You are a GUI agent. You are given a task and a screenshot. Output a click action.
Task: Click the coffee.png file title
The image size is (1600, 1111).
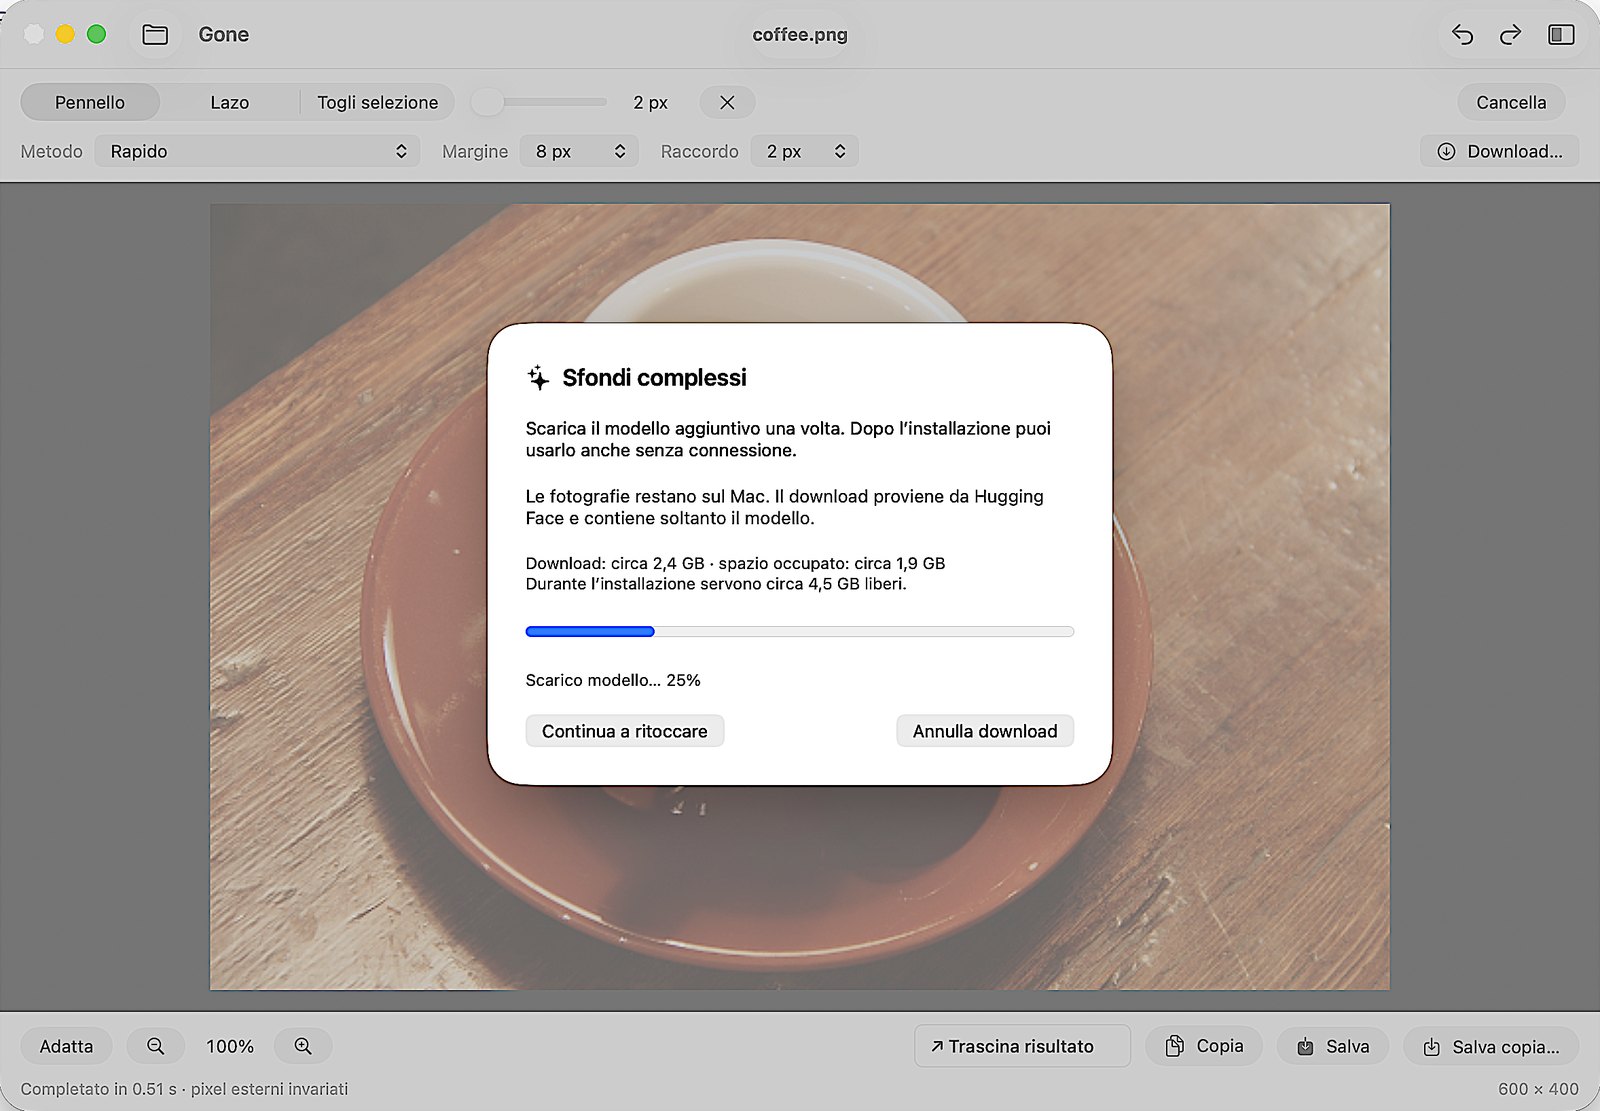click(x=800, y=35)
